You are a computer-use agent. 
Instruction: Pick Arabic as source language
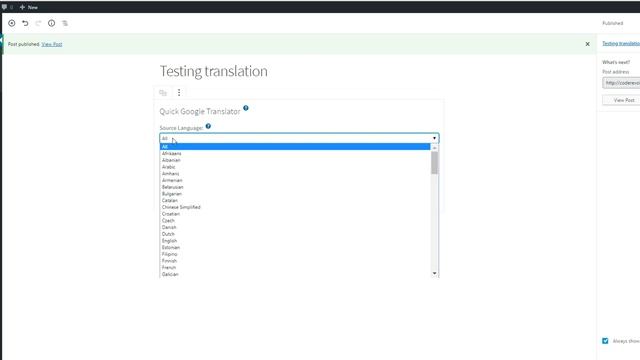pos(295,167)
